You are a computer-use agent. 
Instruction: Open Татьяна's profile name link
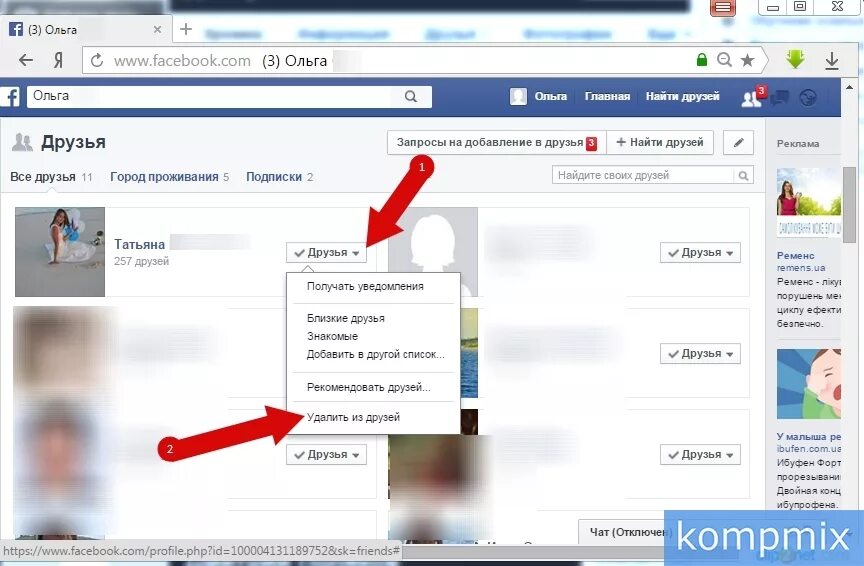click(x=139, y=244)
